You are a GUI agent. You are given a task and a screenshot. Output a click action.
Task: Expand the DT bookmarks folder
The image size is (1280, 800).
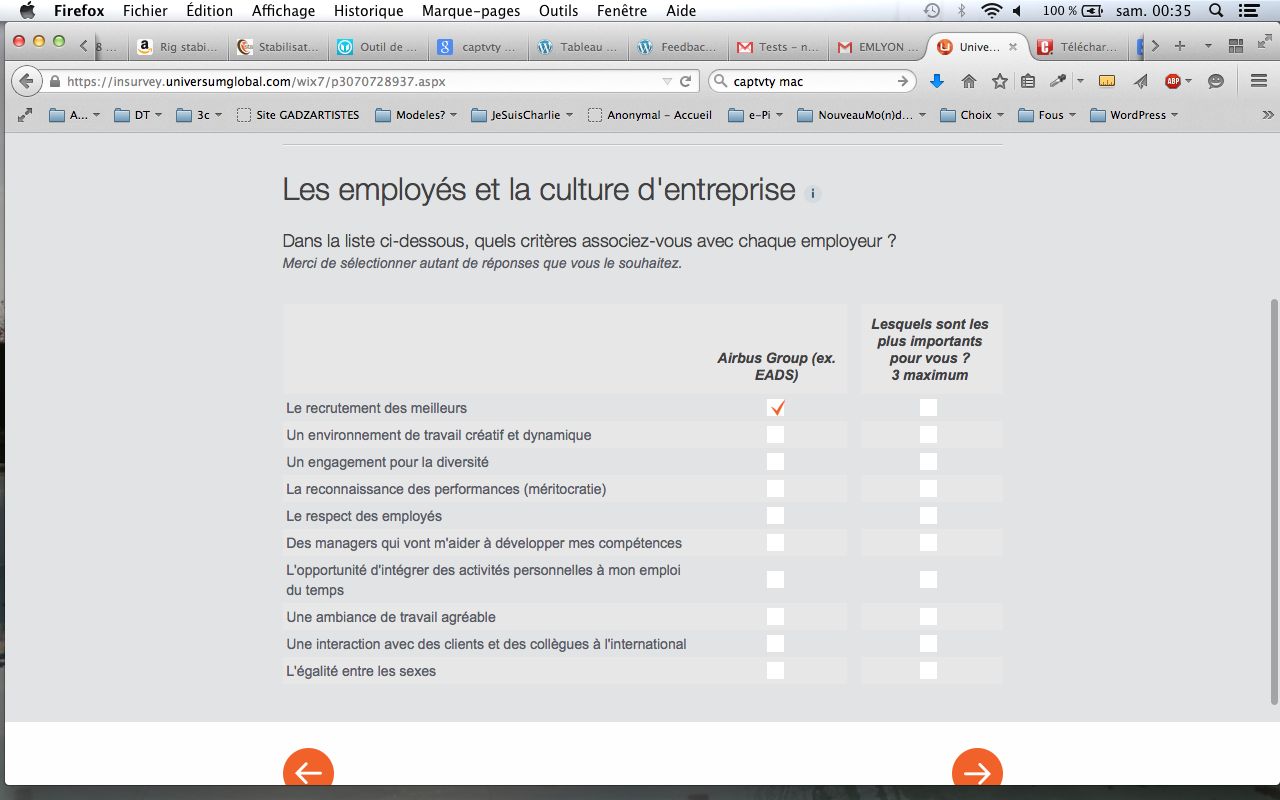pyautogui.click(x=138, y=115)
